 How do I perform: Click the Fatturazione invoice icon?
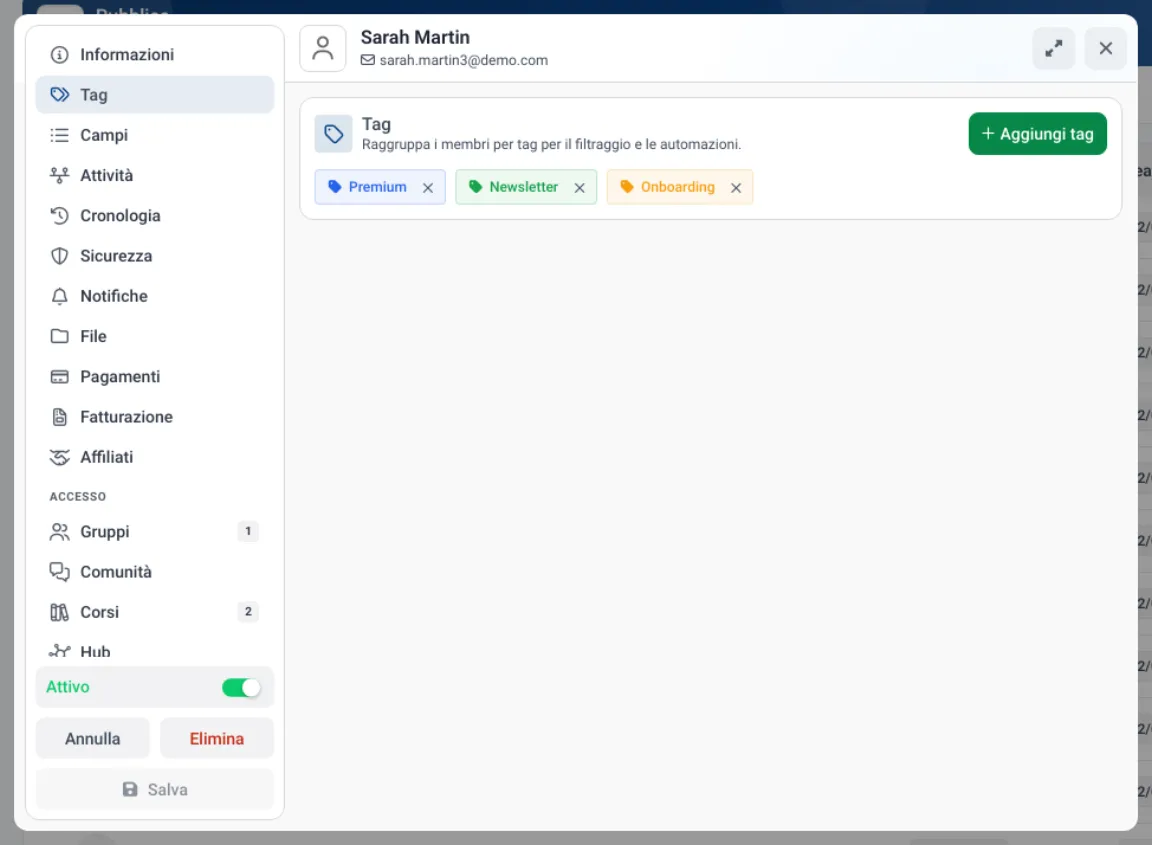point(60,417)
